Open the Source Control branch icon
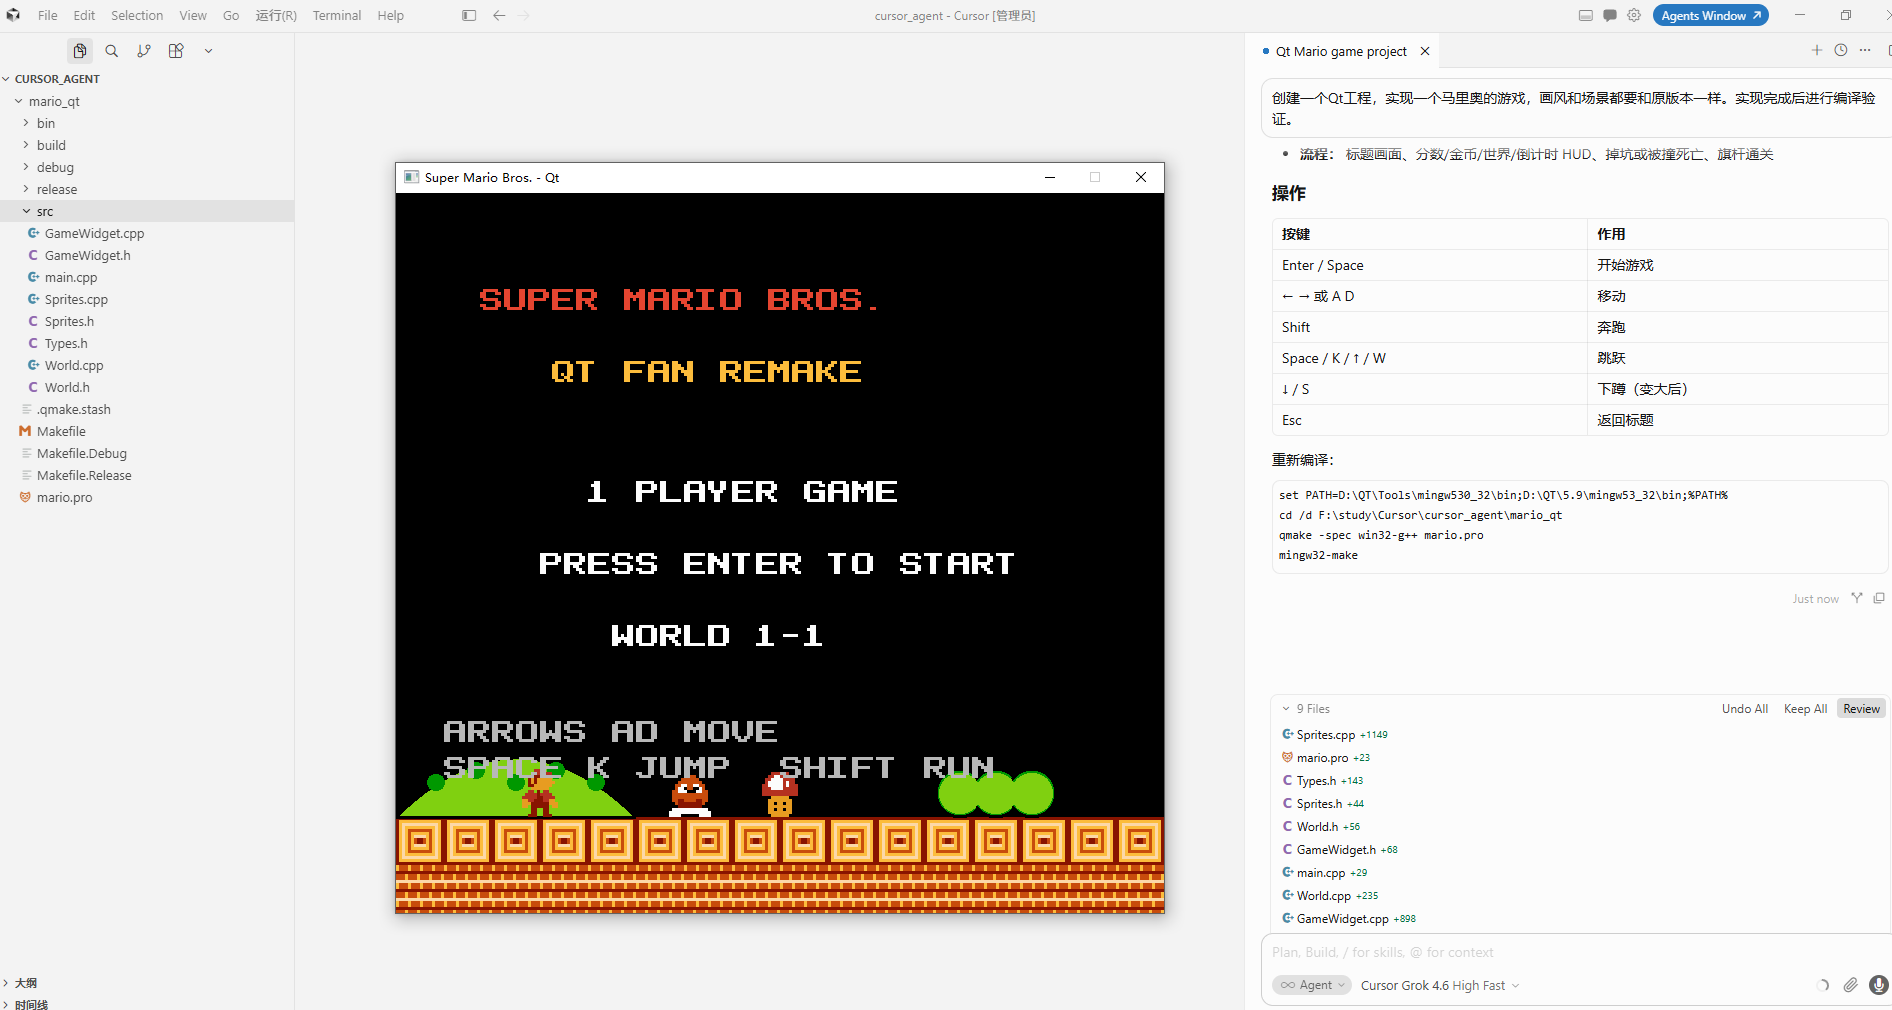 click(144, 51)
